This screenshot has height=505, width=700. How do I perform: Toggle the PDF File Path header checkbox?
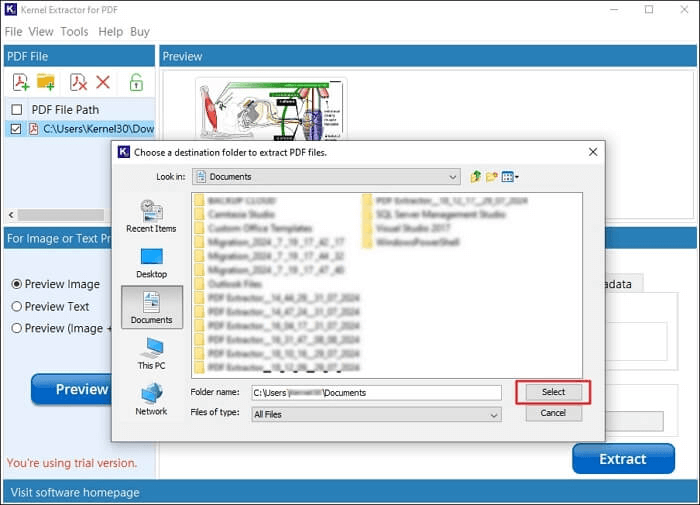point(17,109)
